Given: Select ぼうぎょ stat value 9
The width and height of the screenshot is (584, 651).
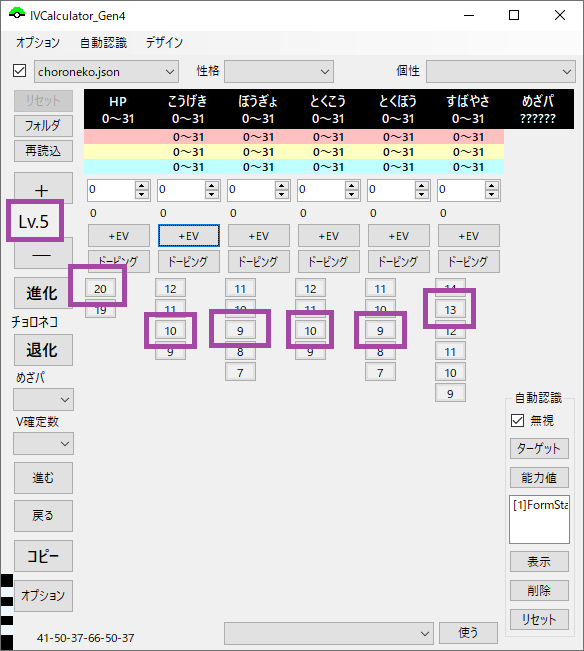Looking at the screenshot, I should click(x=240, y=330).
